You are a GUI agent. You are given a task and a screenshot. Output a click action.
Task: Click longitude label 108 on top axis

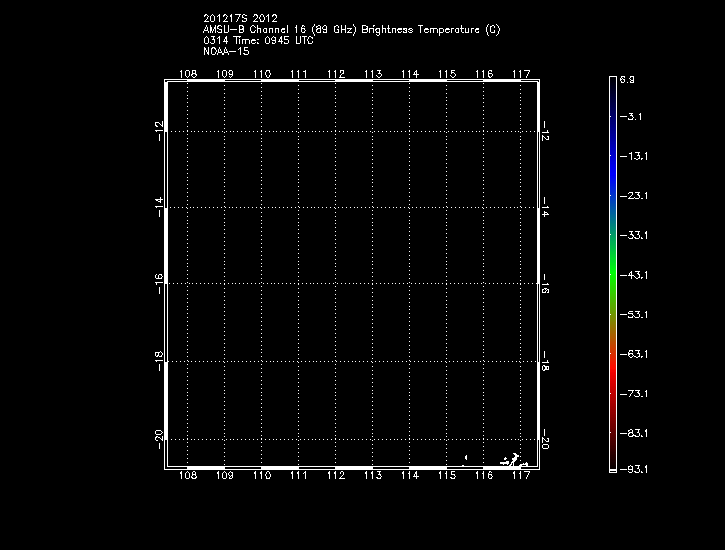click(187, 74)
